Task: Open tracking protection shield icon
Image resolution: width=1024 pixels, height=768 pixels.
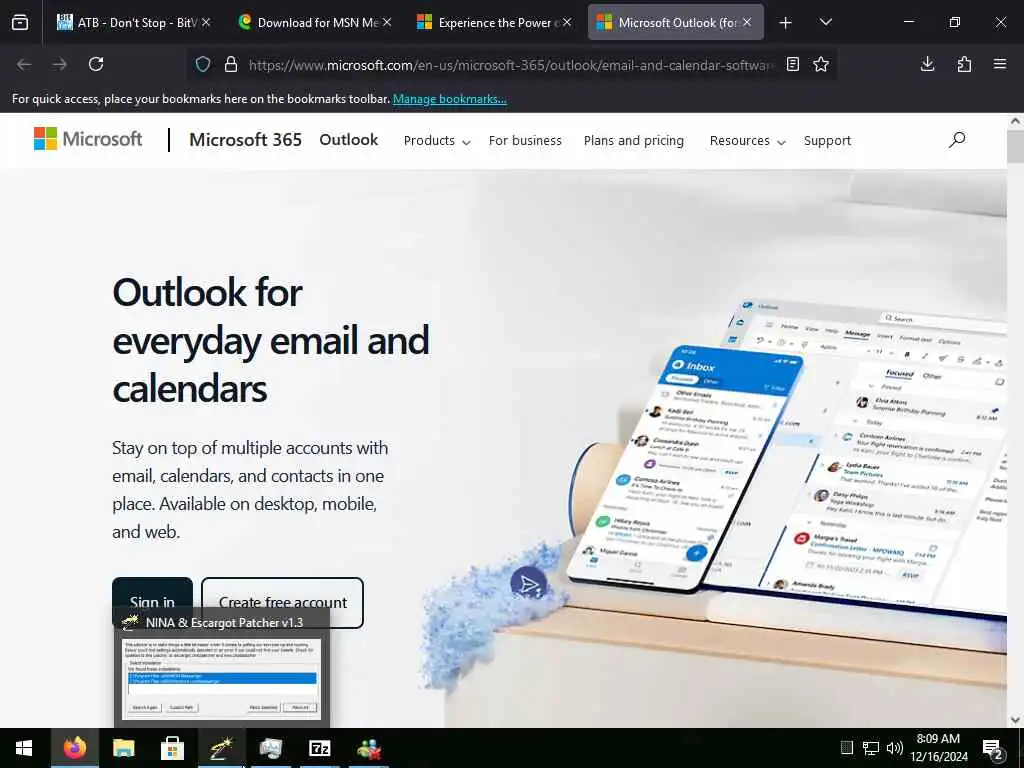Action: coord(203,64)
